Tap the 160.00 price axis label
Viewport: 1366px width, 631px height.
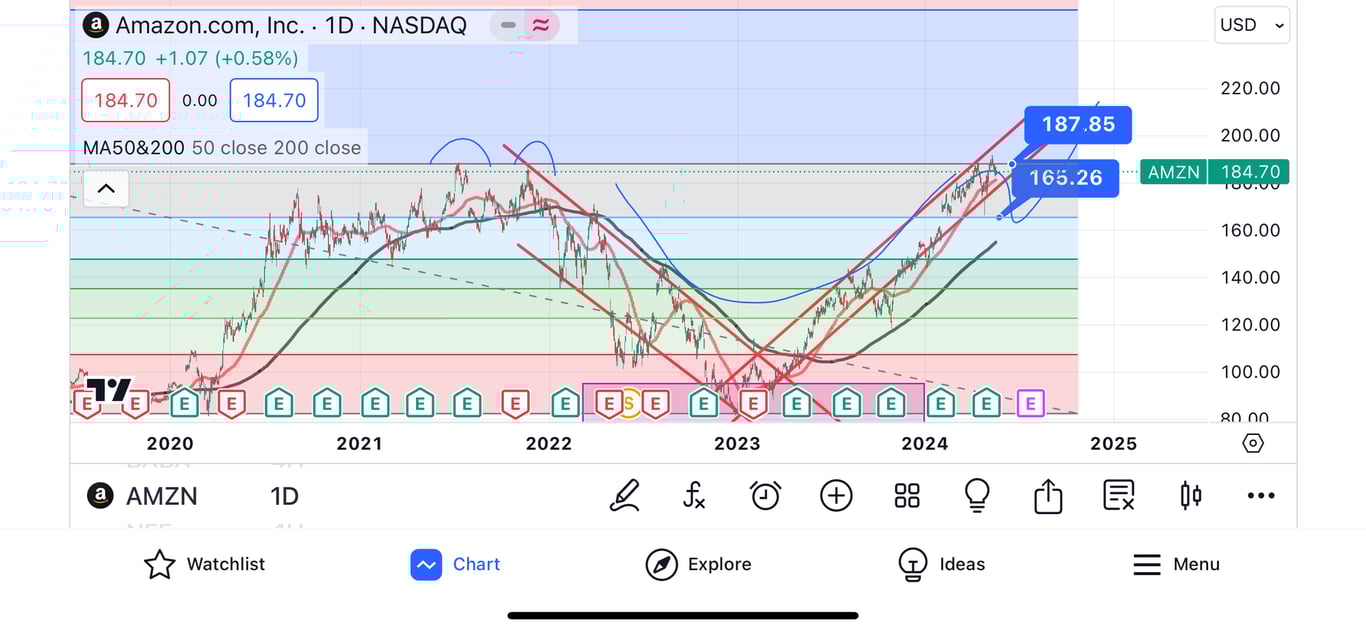pos(1250,230)
